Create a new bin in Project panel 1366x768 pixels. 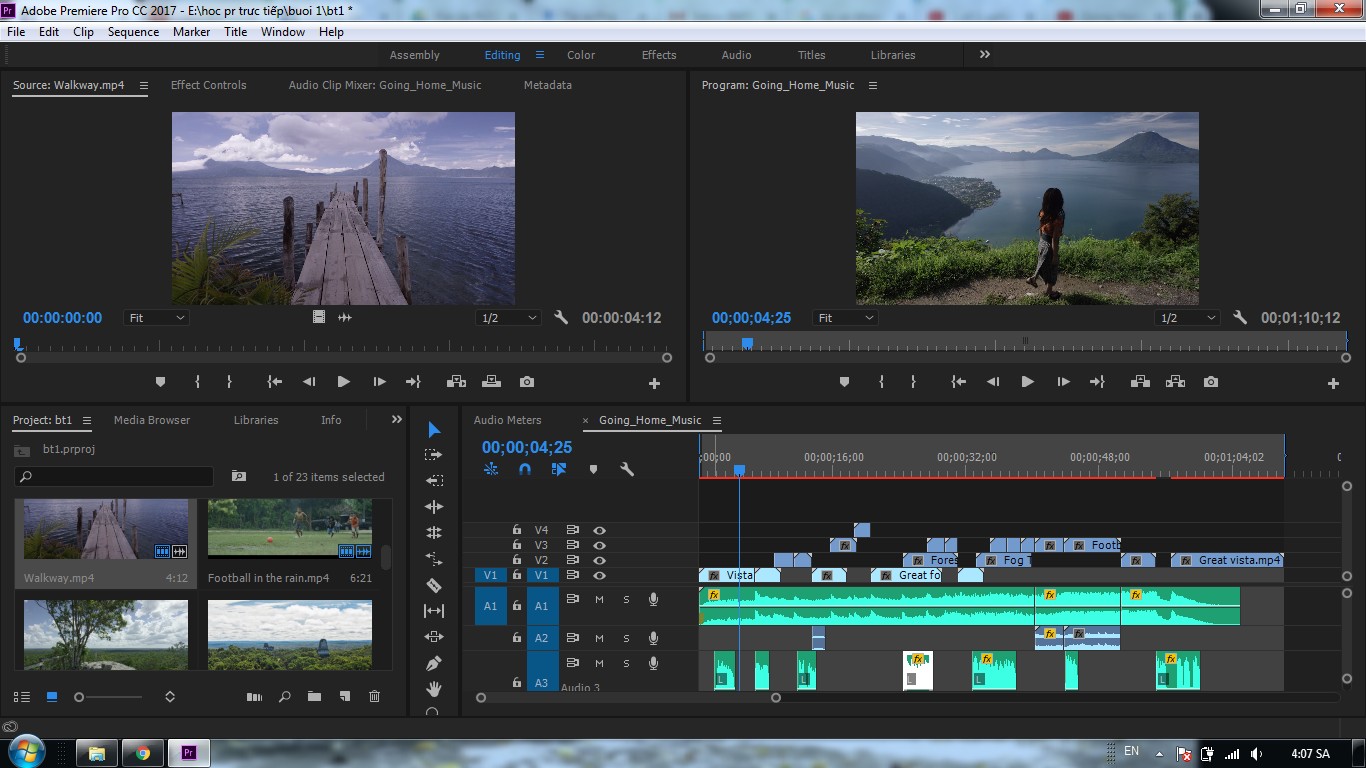coord(314,697)
